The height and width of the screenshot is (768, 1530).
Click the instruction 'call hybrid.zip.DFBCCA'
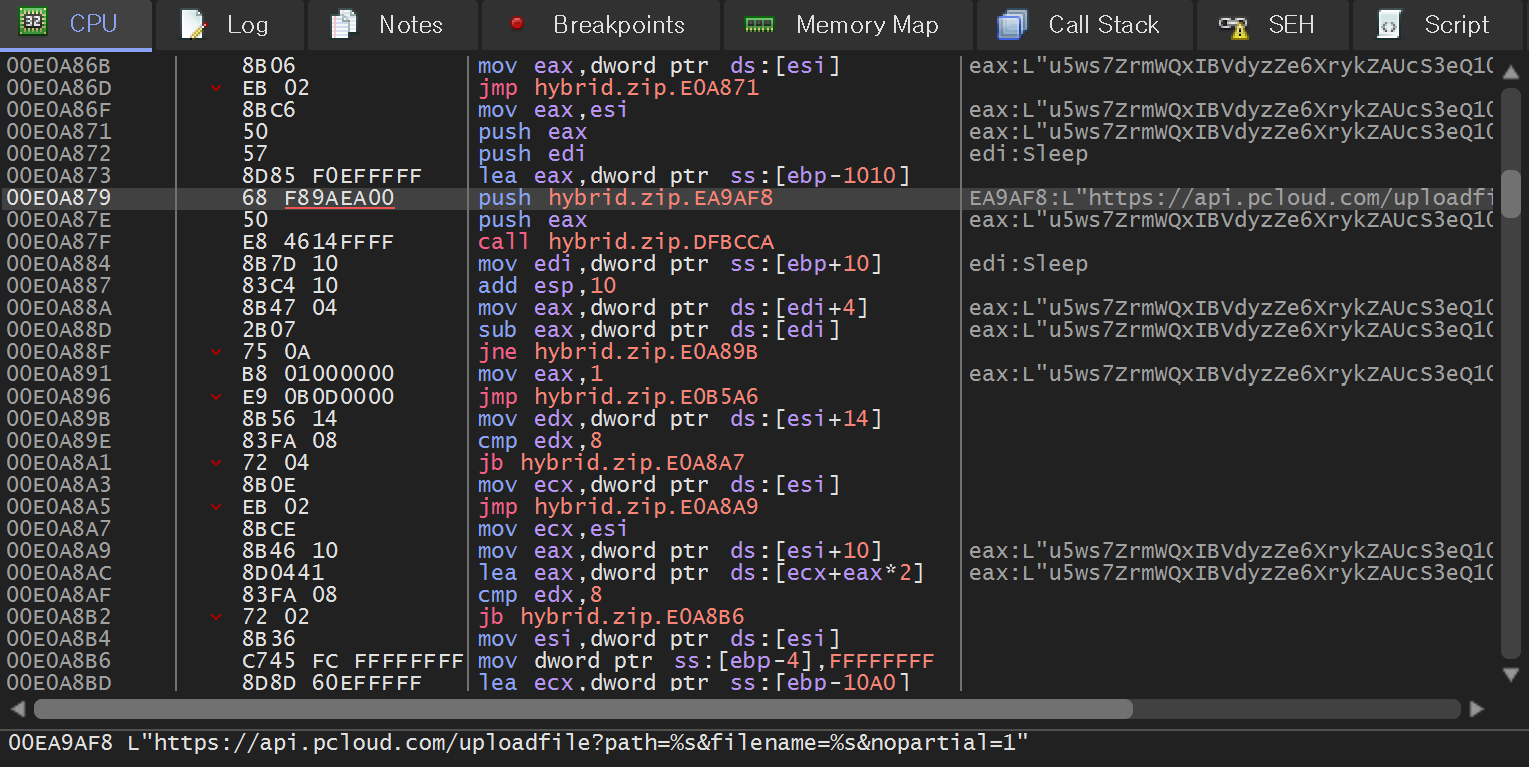(x=625, y=242)
